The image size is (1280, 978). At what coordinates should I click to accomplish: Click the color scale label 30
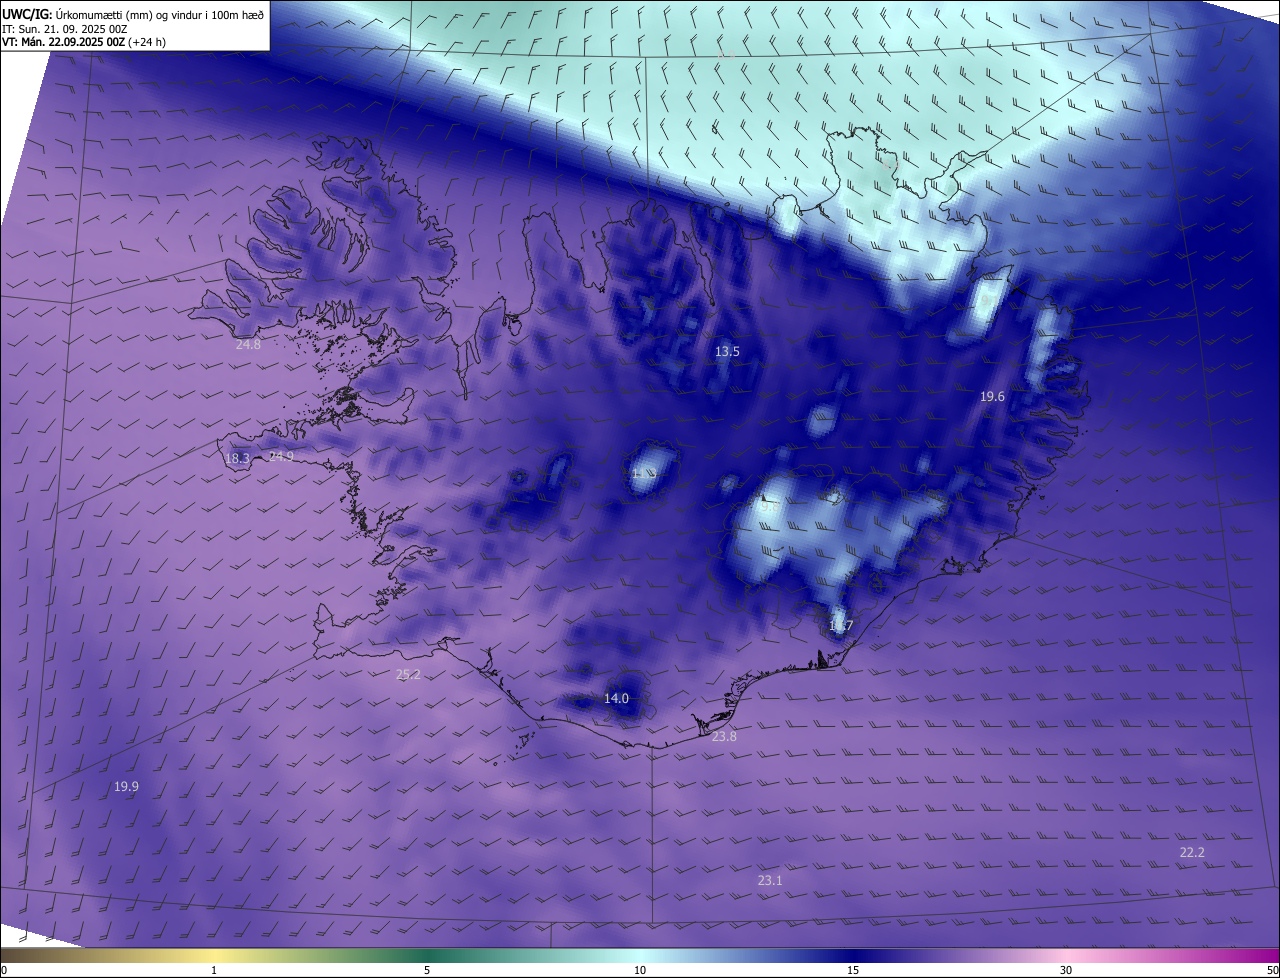[1066, 971]
